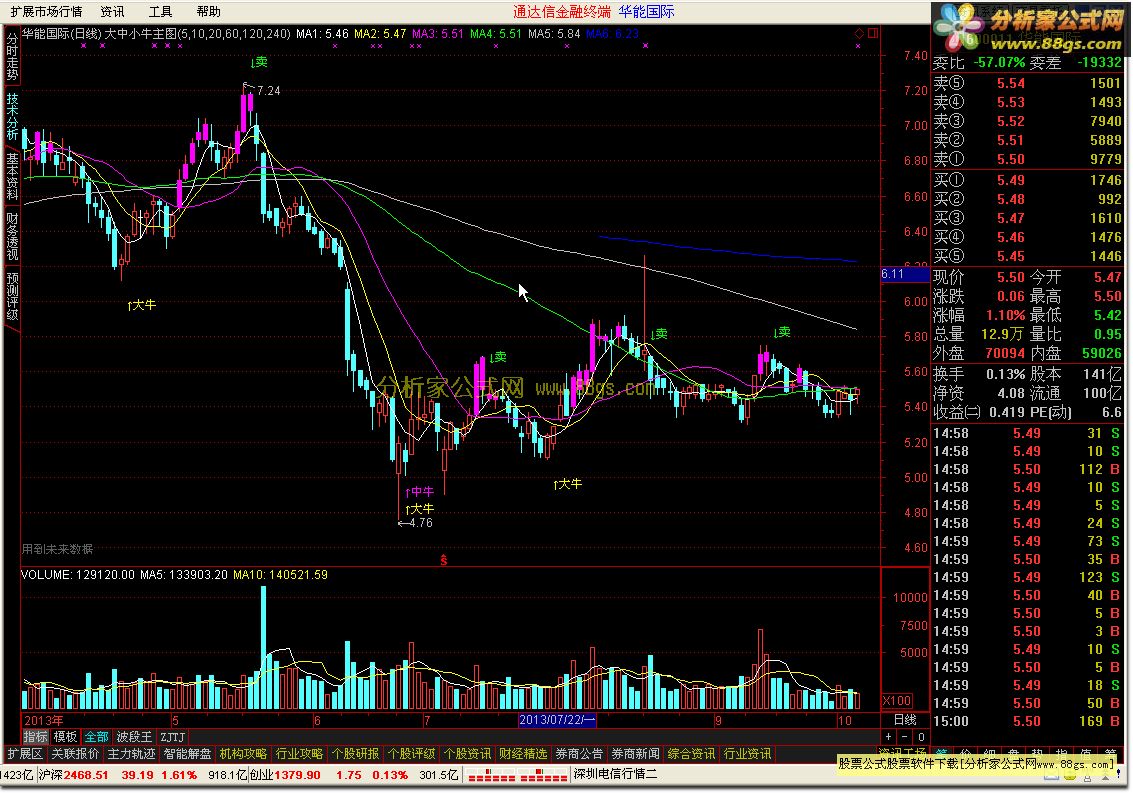Click the X100 volume scale label
Viewport: 1133px width, 793px height.
(897, 700)
